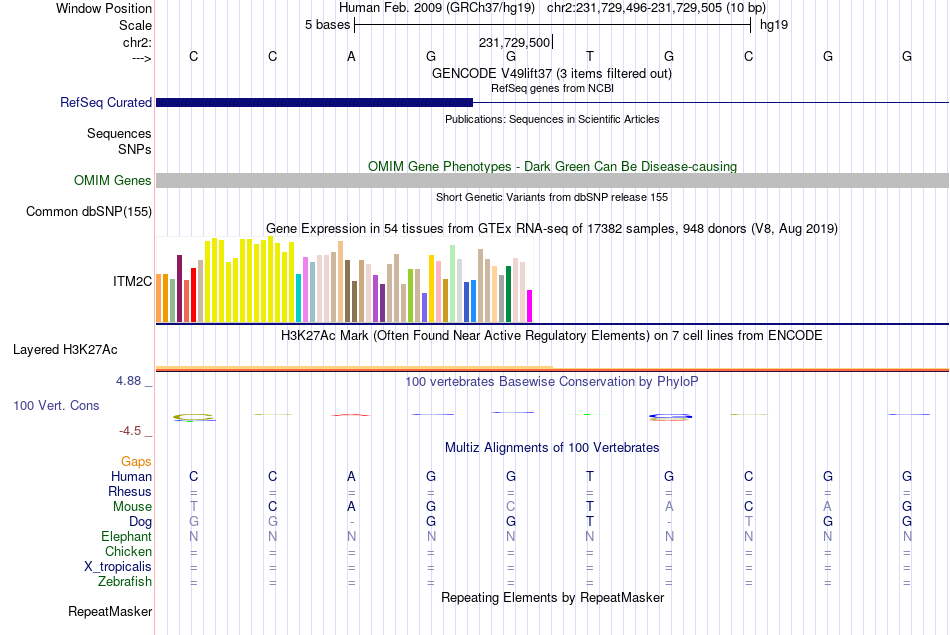
Task: Select the OMIM Genes track label
Action: click(112, 181)
